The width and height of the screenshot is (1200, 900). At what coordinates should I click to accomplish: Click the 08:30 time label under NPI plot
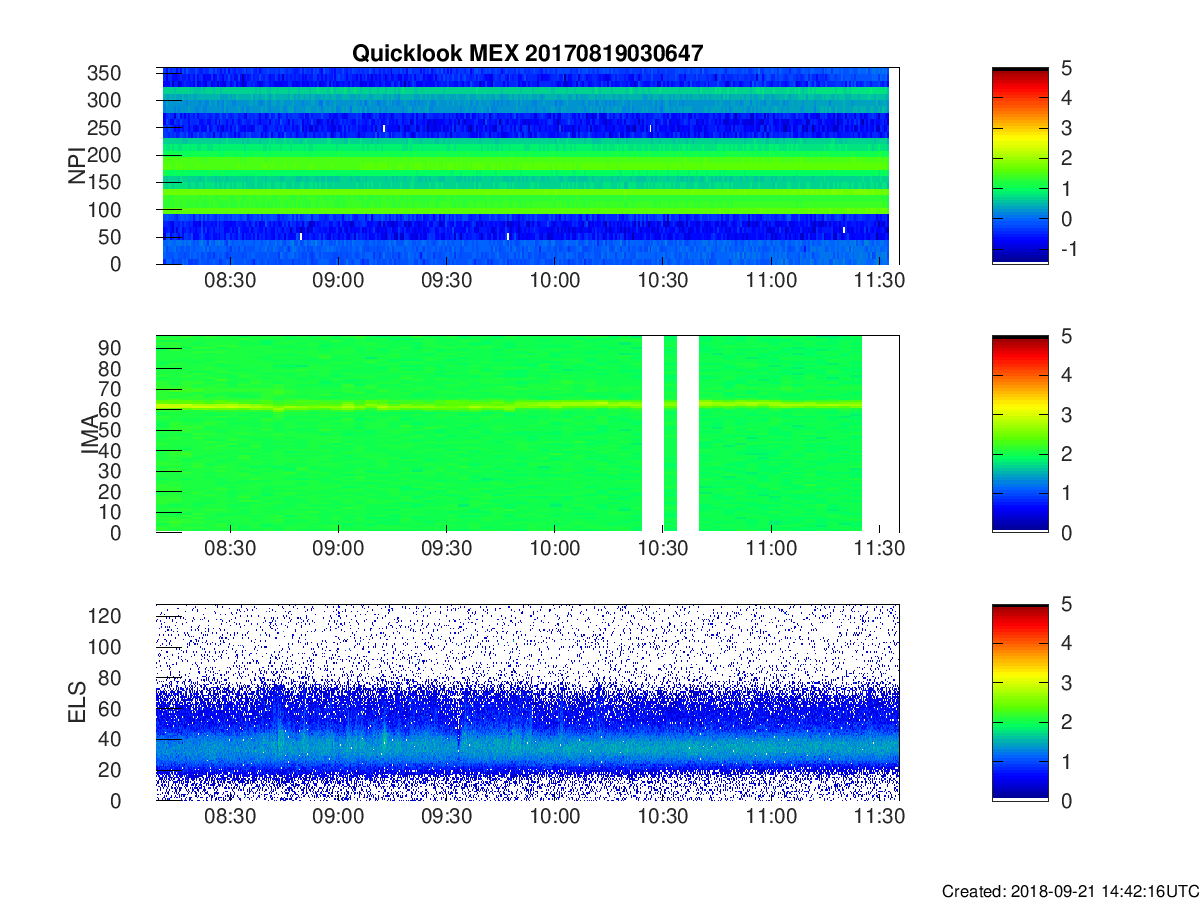coord(230,282)
